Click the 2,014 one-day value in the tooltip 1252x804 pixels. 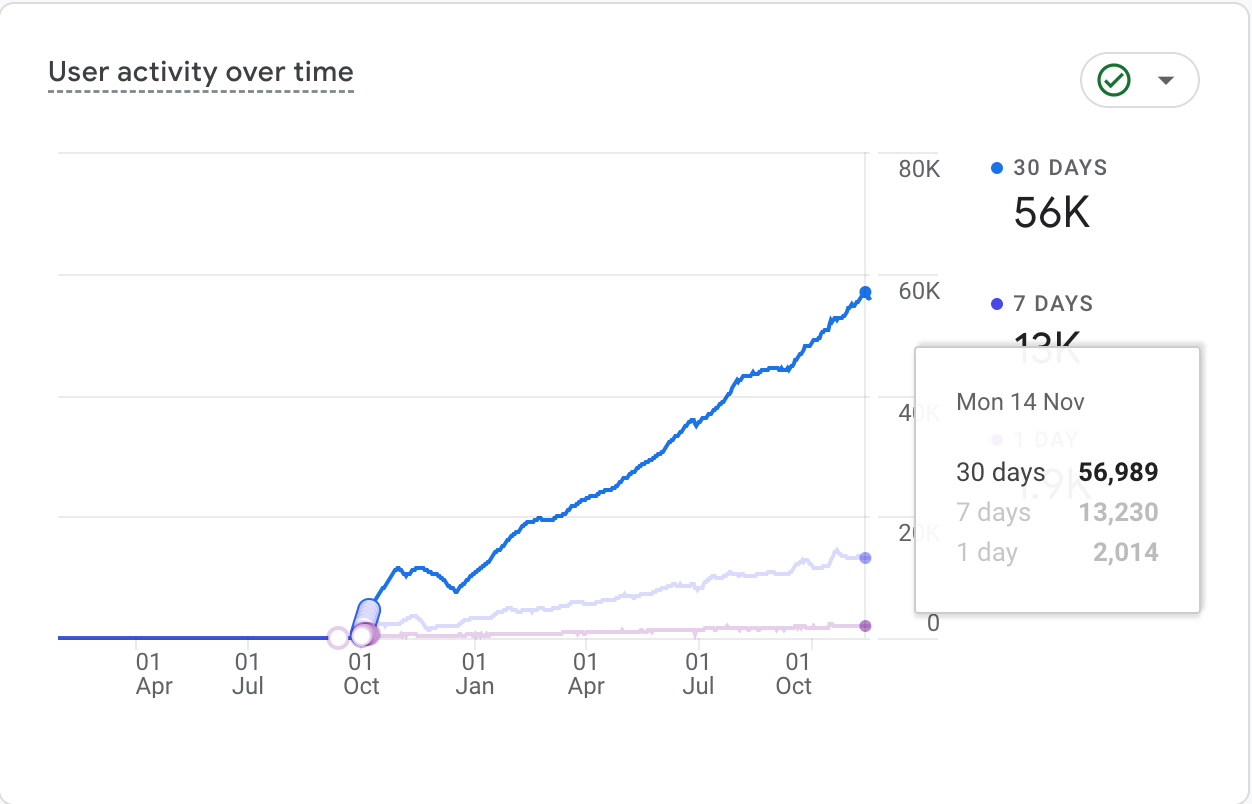point(1125,553)
